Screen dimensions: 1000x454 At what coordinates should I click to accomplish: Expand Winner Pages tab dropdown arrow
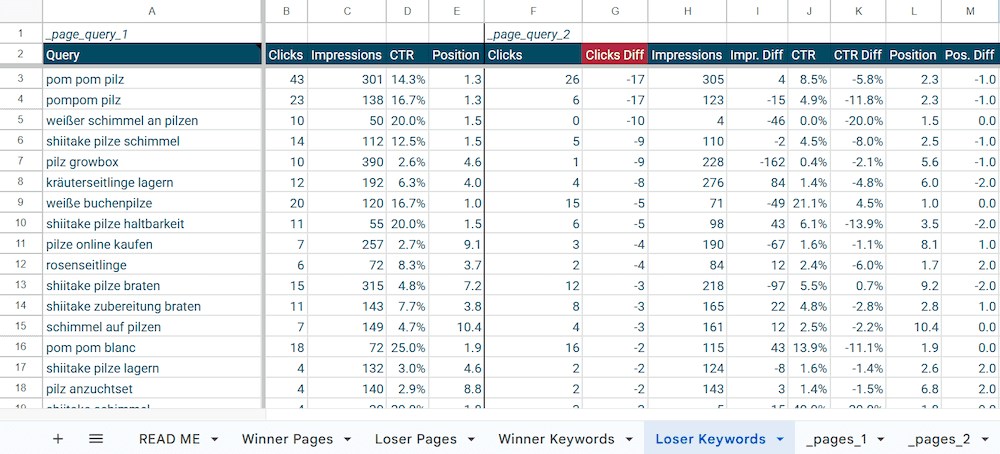coord(348,439)
